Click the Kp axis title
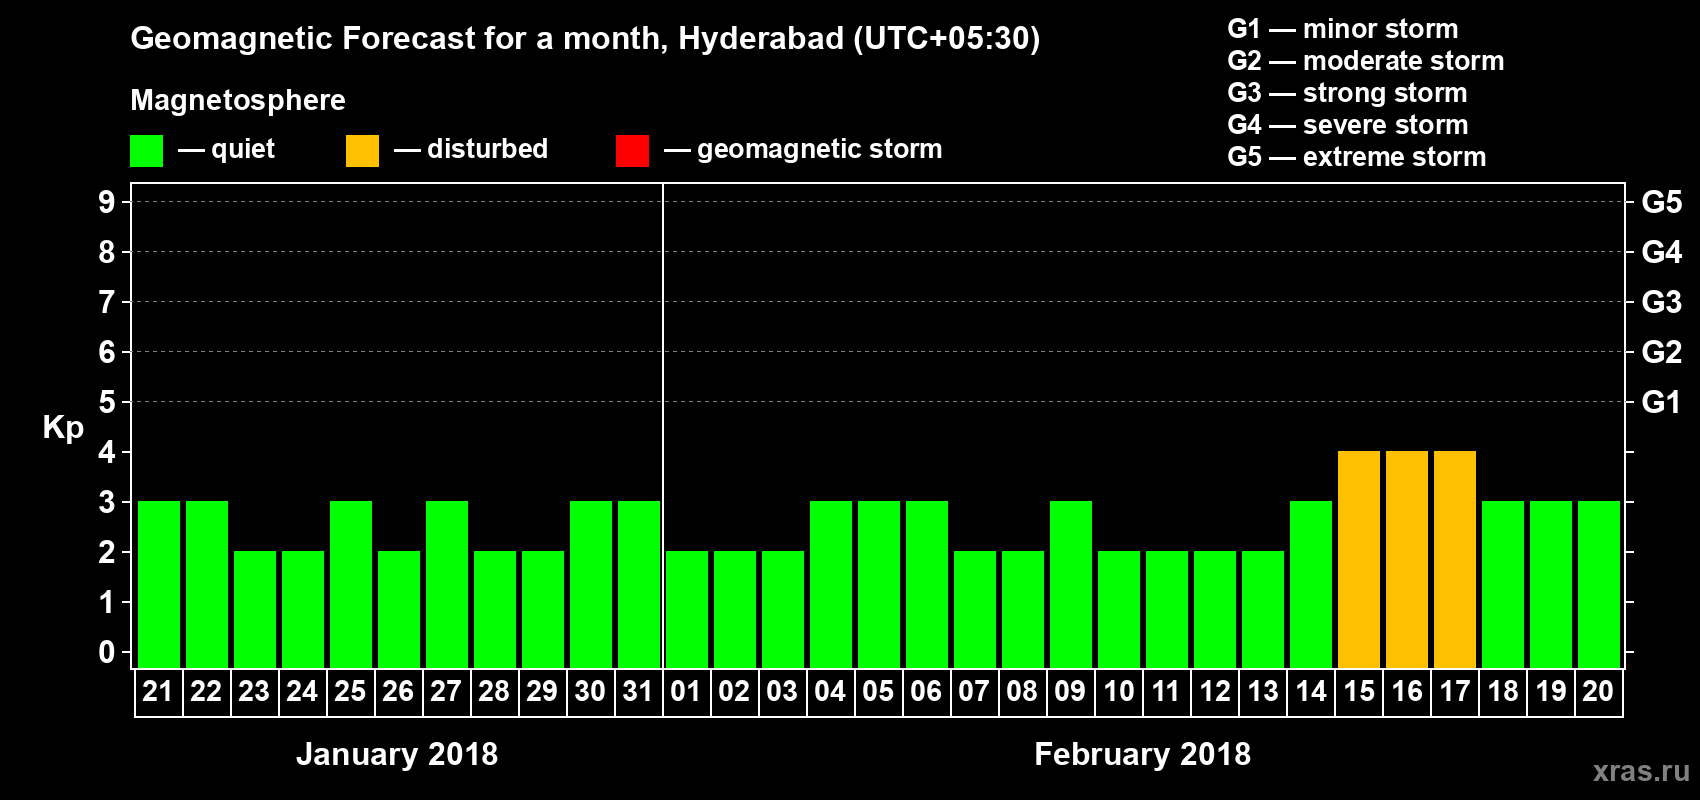 63,429
